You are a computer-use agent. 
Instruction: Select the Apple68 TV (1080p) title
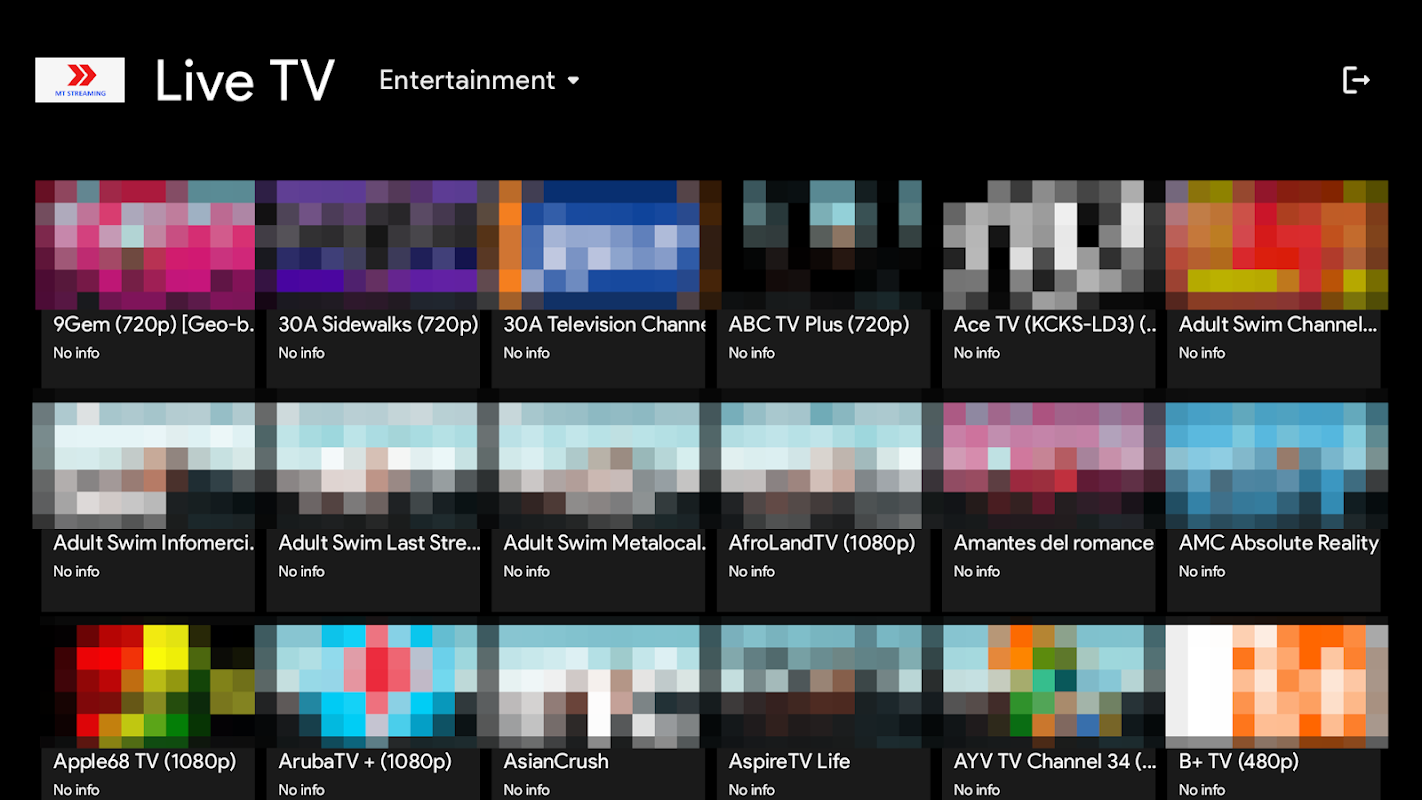click(x=145, y=761)
